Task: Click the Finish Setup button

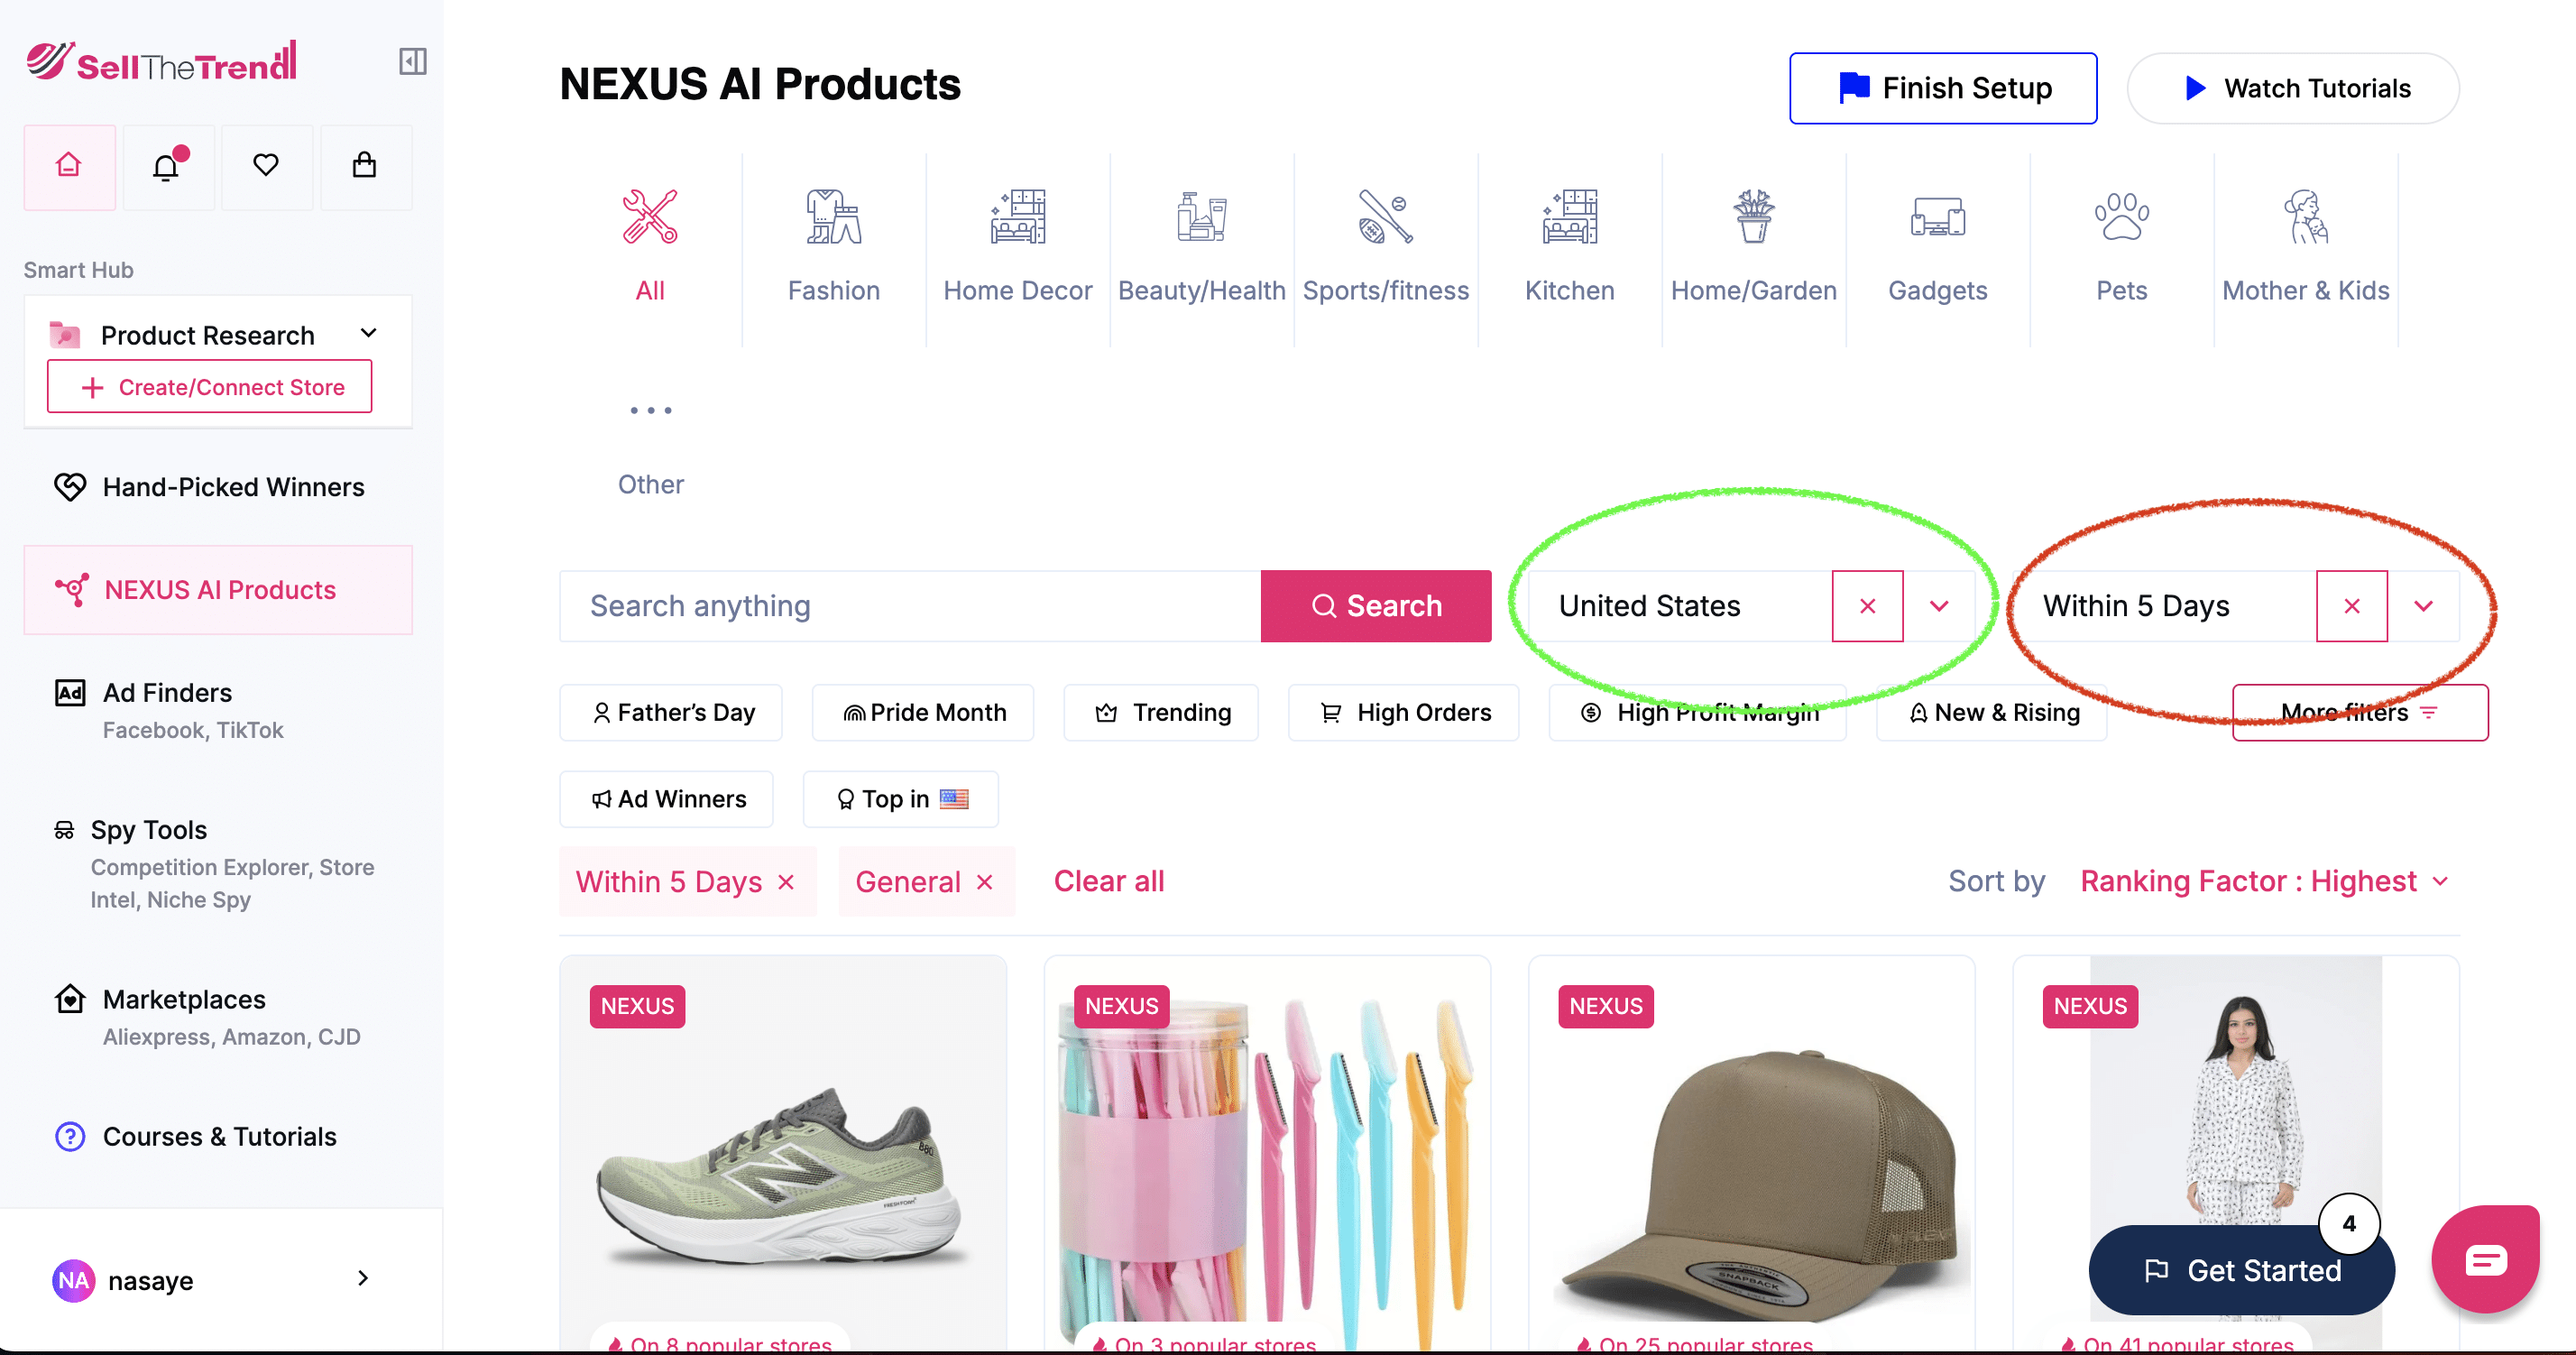Action: [x=1943, y=88]
